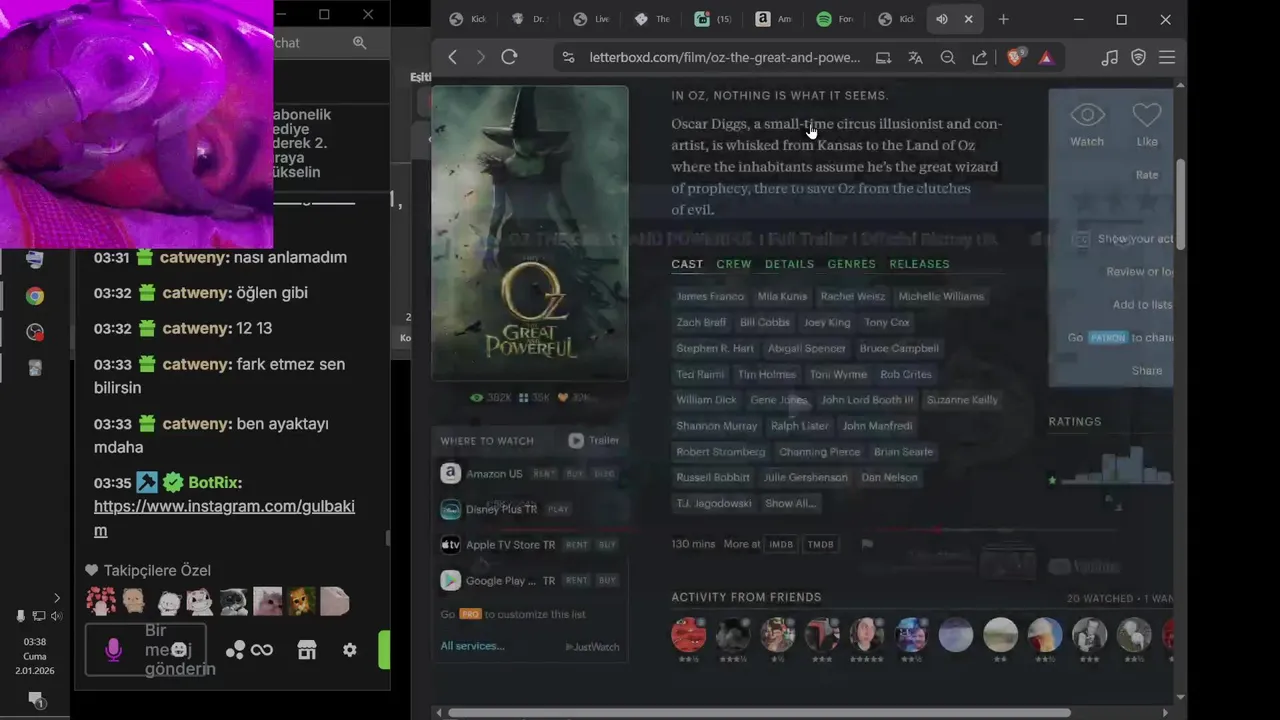1280x720 pixels.
Task: Click the search icon in chat window
Action: point(359,43)
